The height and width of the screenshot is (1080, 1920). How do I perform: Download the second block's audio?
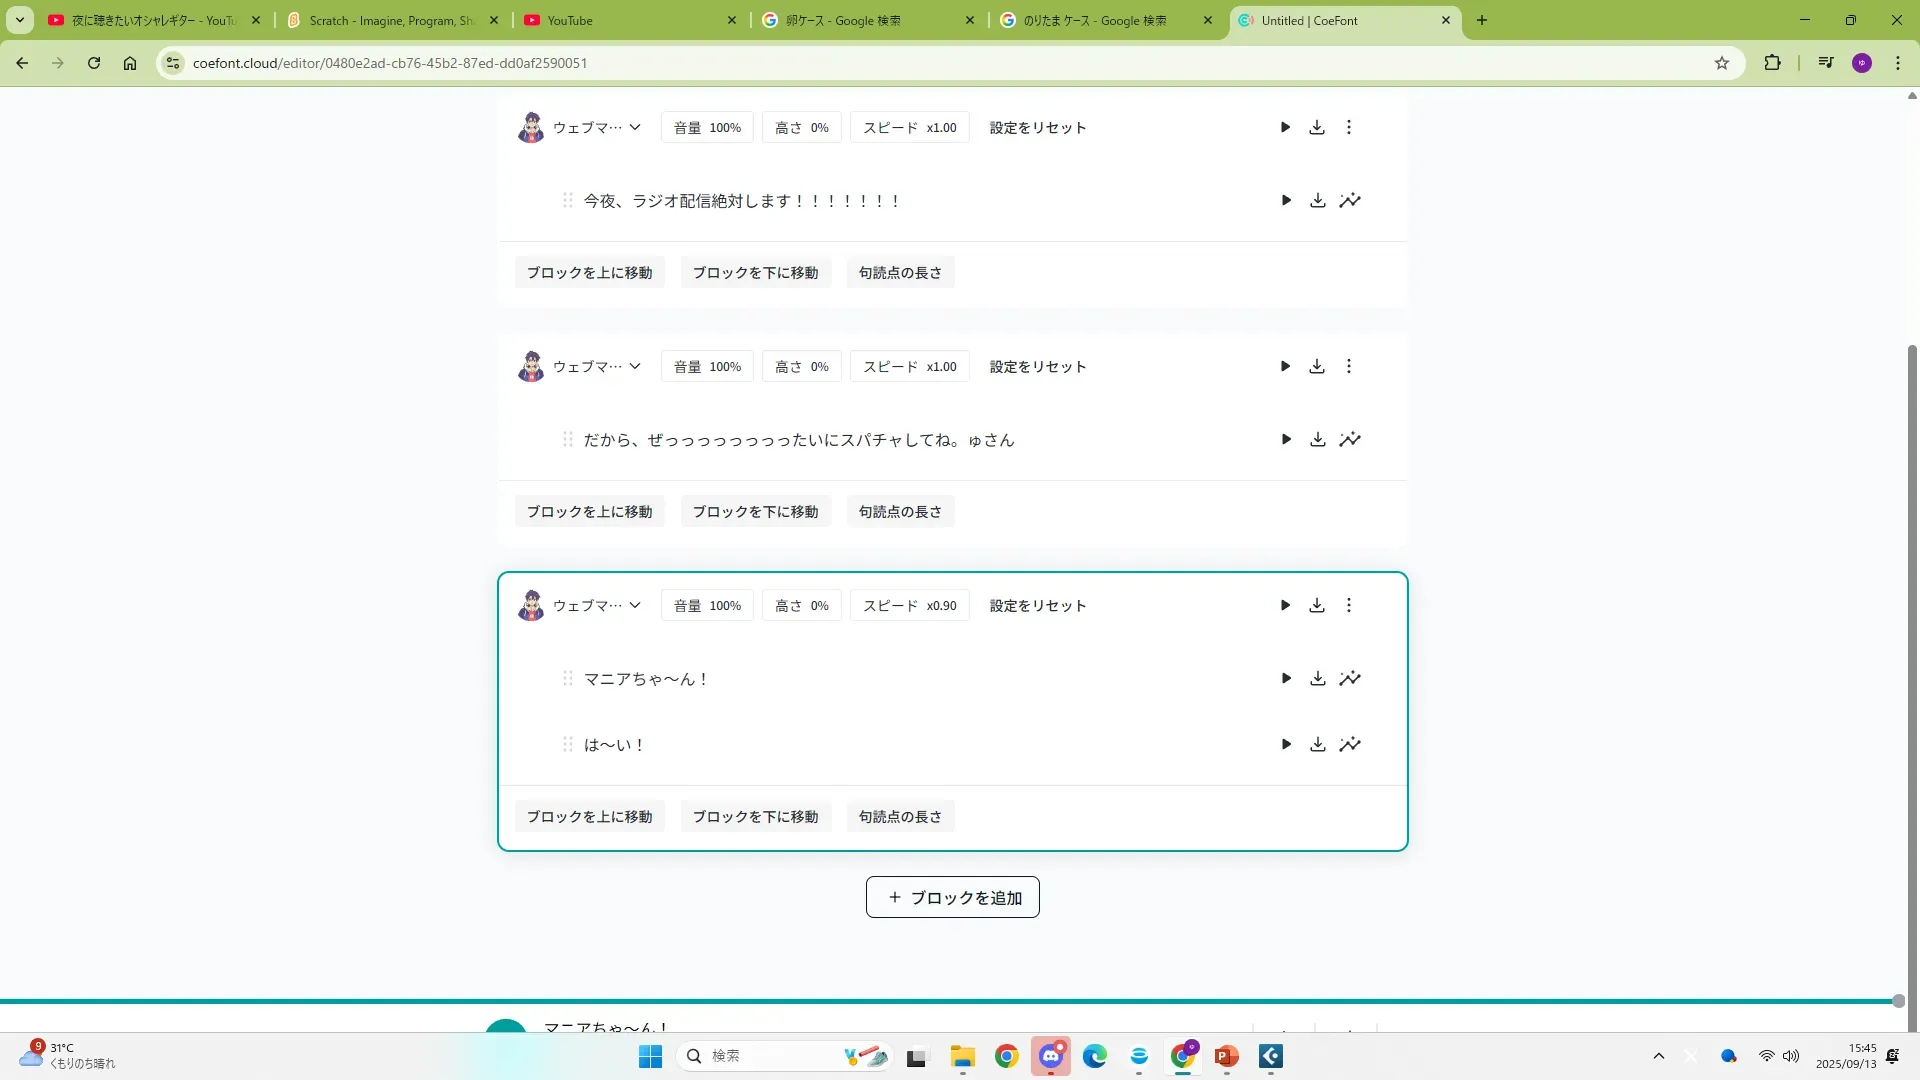coord(1317,366)
